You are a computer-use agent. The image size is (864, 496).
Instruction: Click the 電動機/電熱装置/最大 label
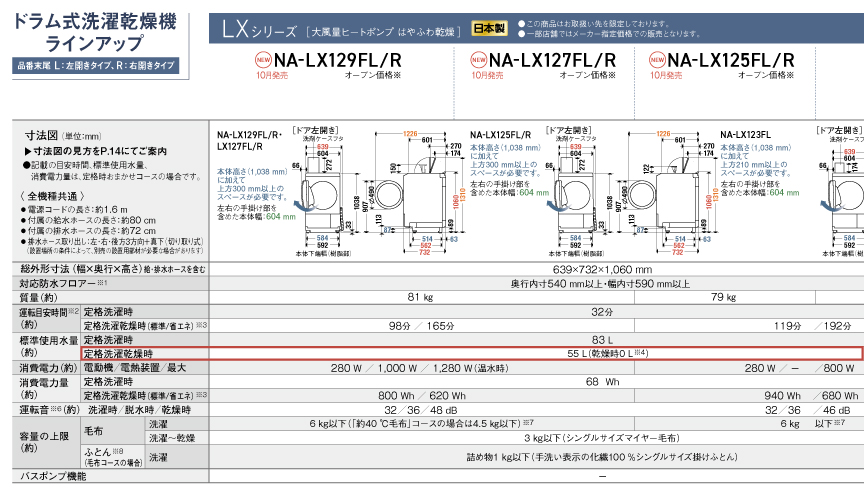pos(134,368)
